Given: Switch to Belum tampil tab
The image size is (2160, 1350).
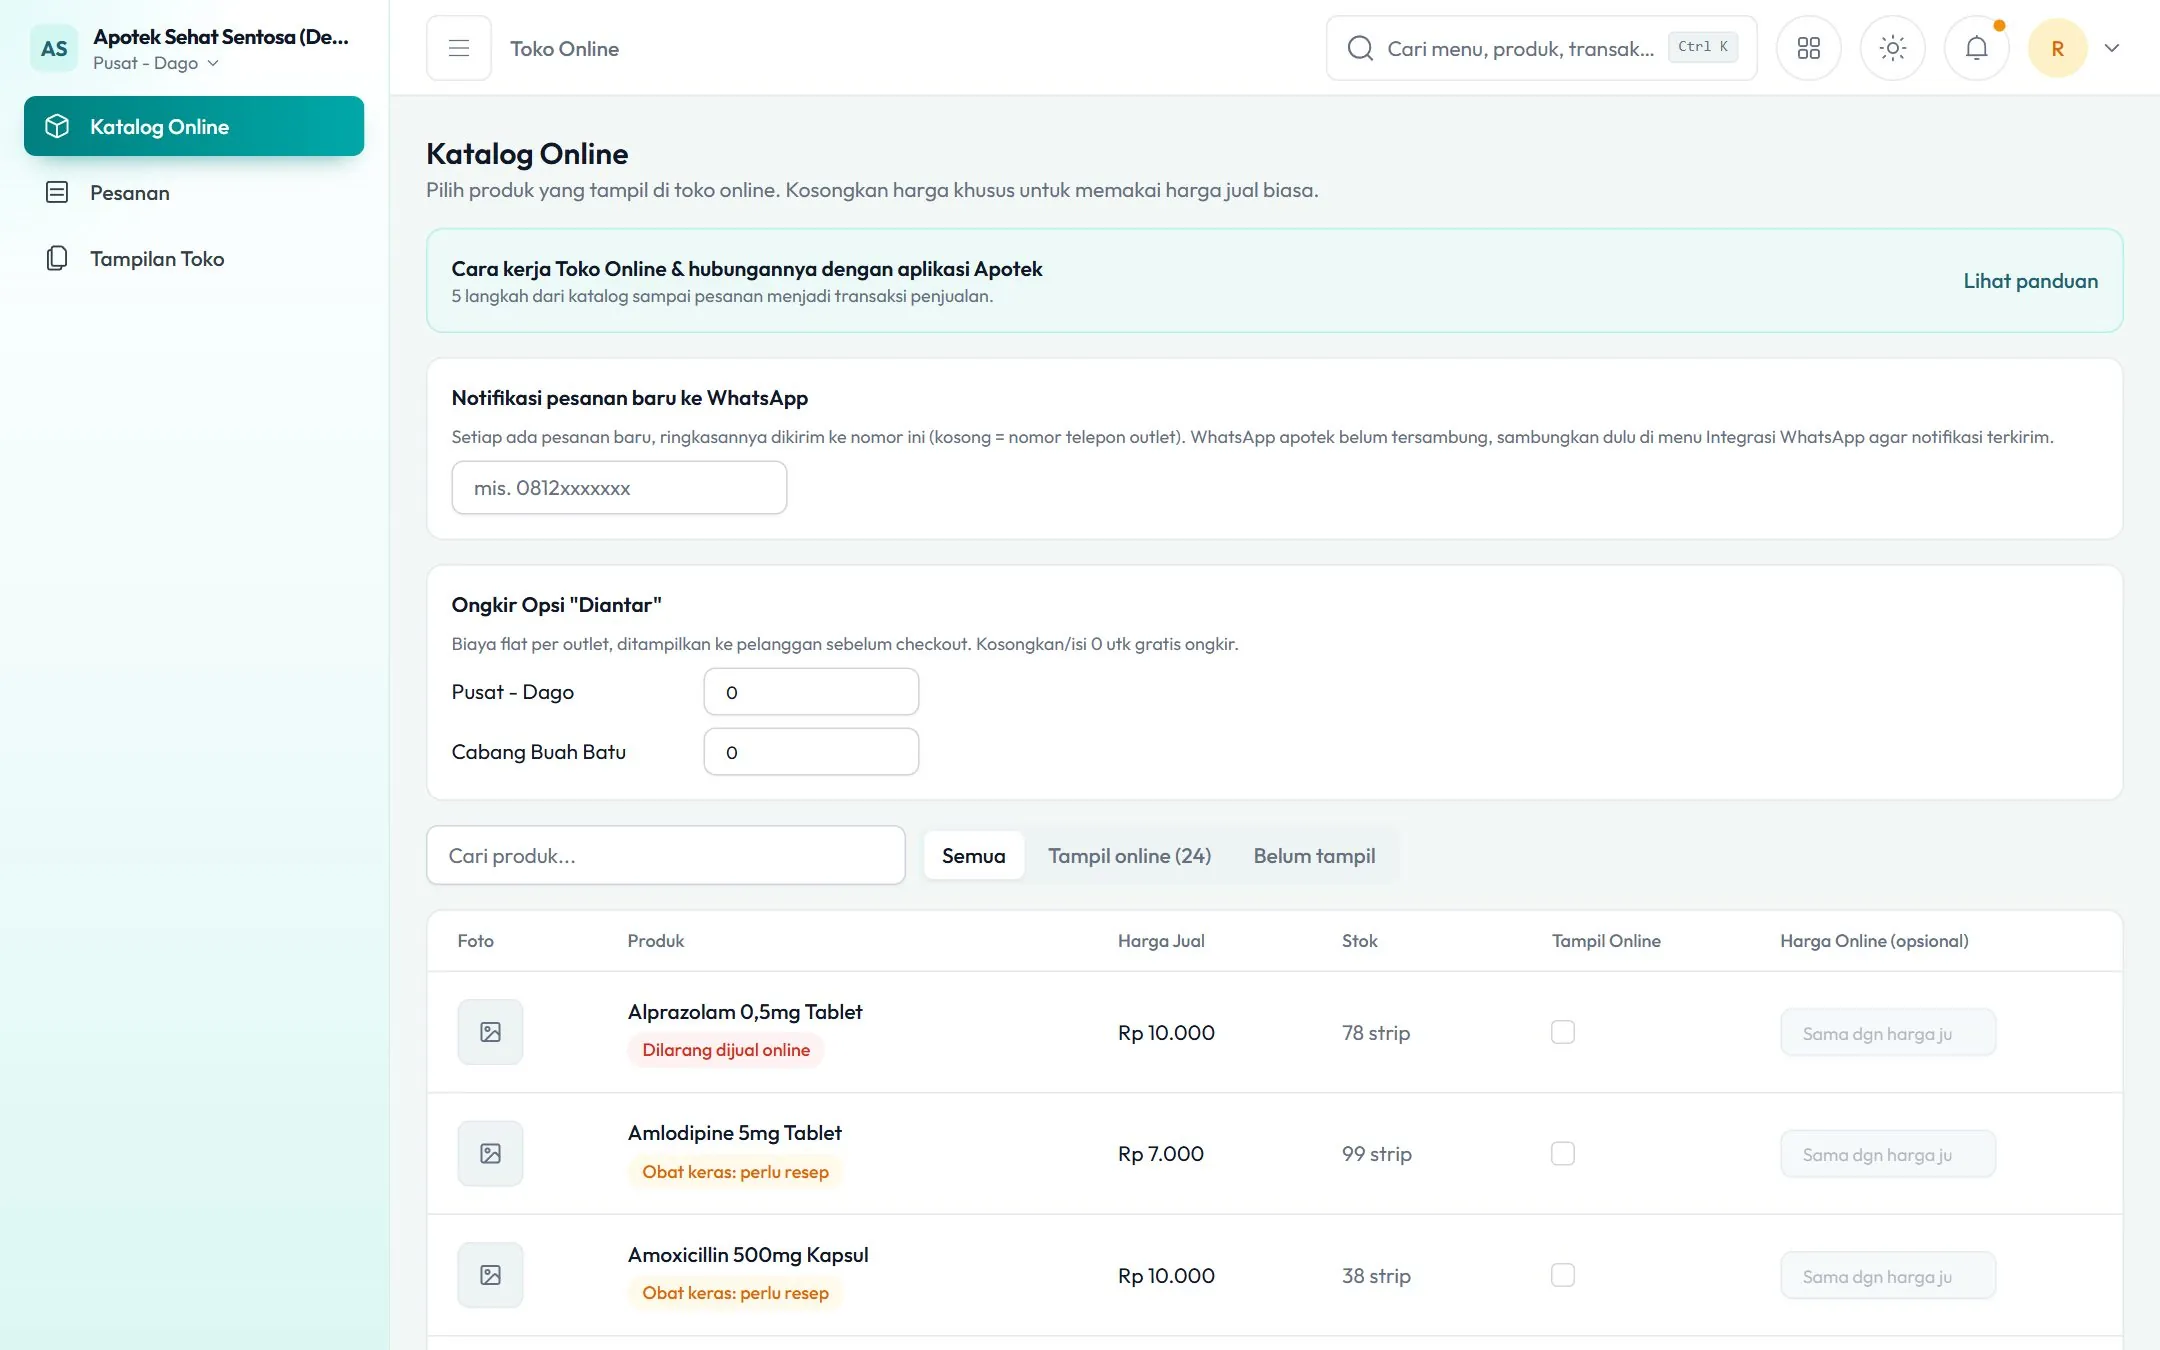Looking at the screenshot, I should coord(1314,855).
